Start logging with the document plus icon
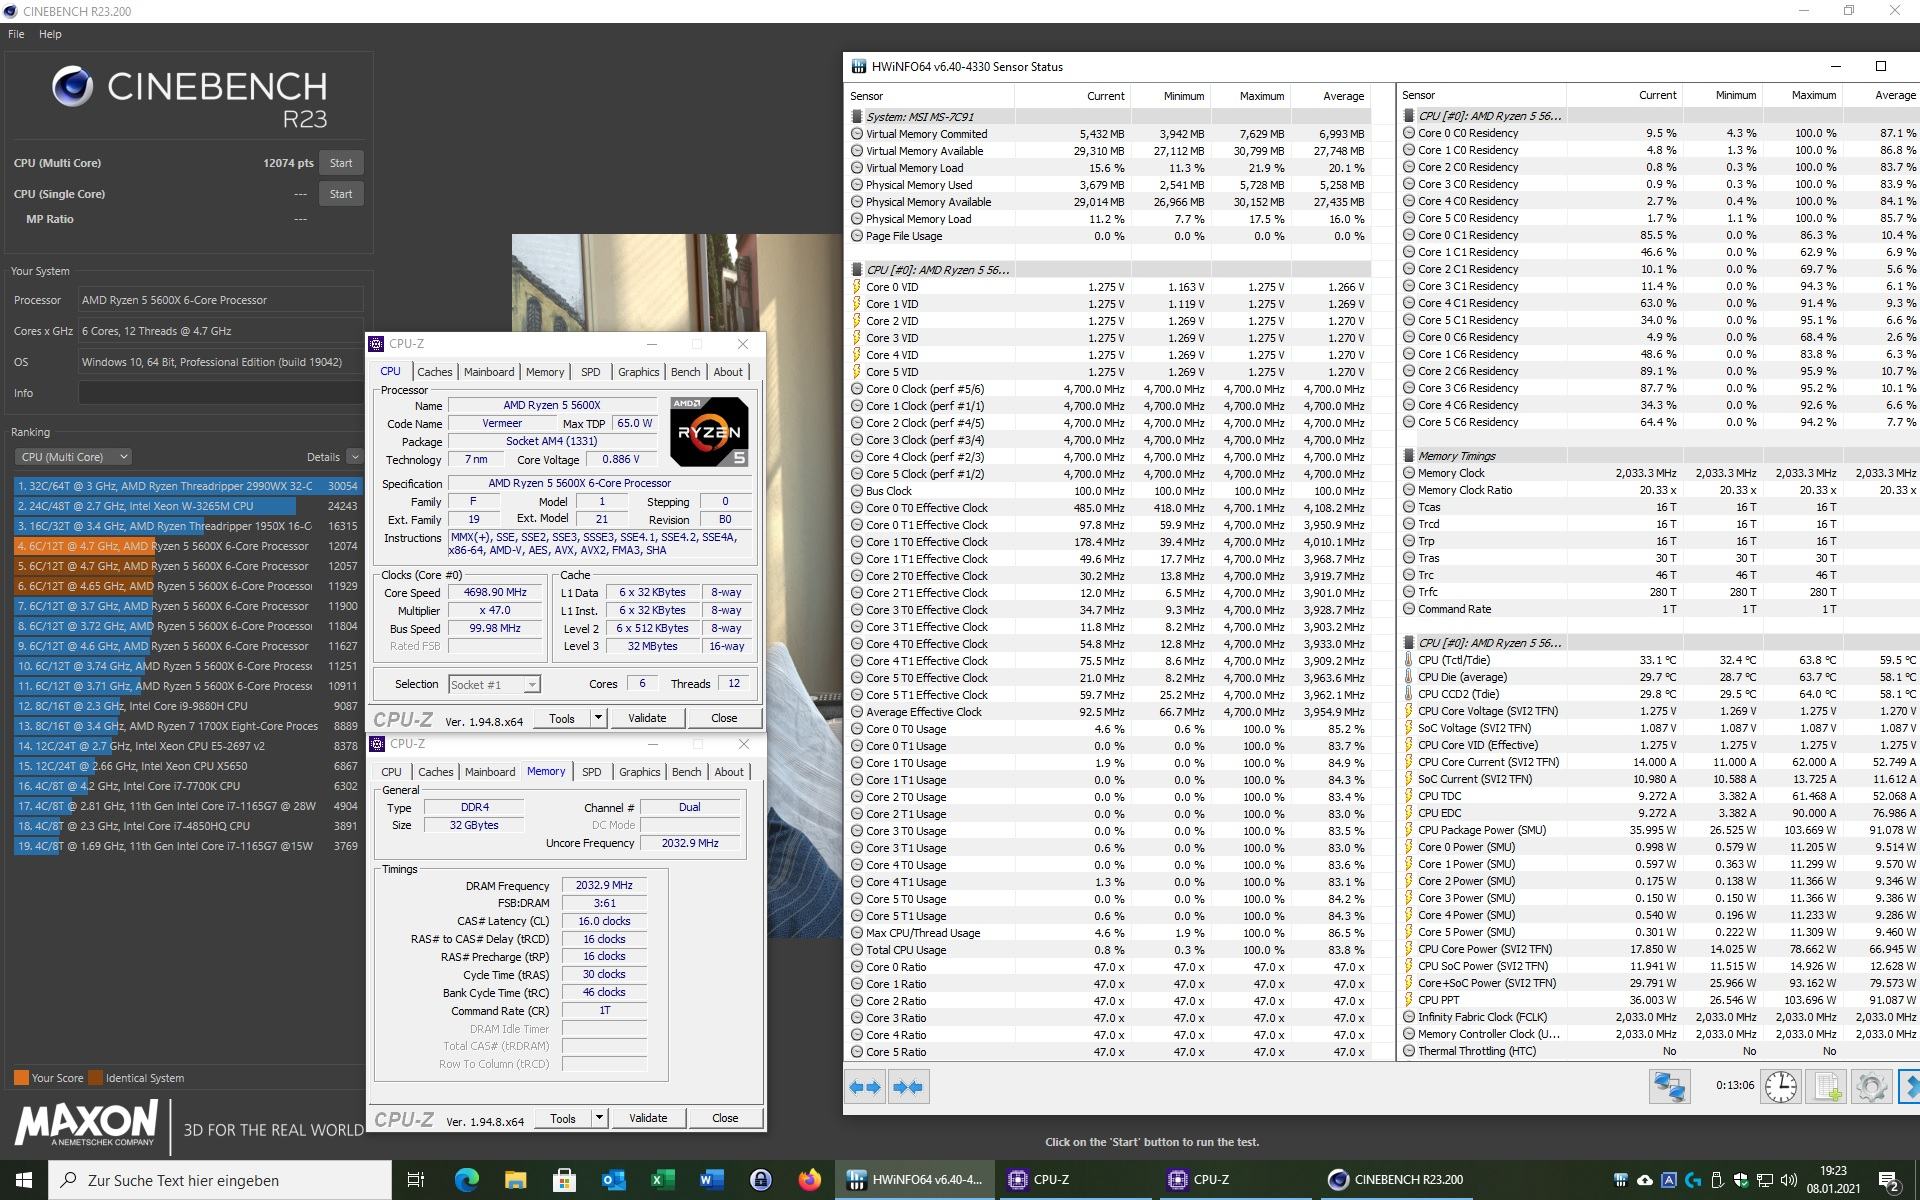Screen dimensions: 1920x1200 tap(1826, 1086)
